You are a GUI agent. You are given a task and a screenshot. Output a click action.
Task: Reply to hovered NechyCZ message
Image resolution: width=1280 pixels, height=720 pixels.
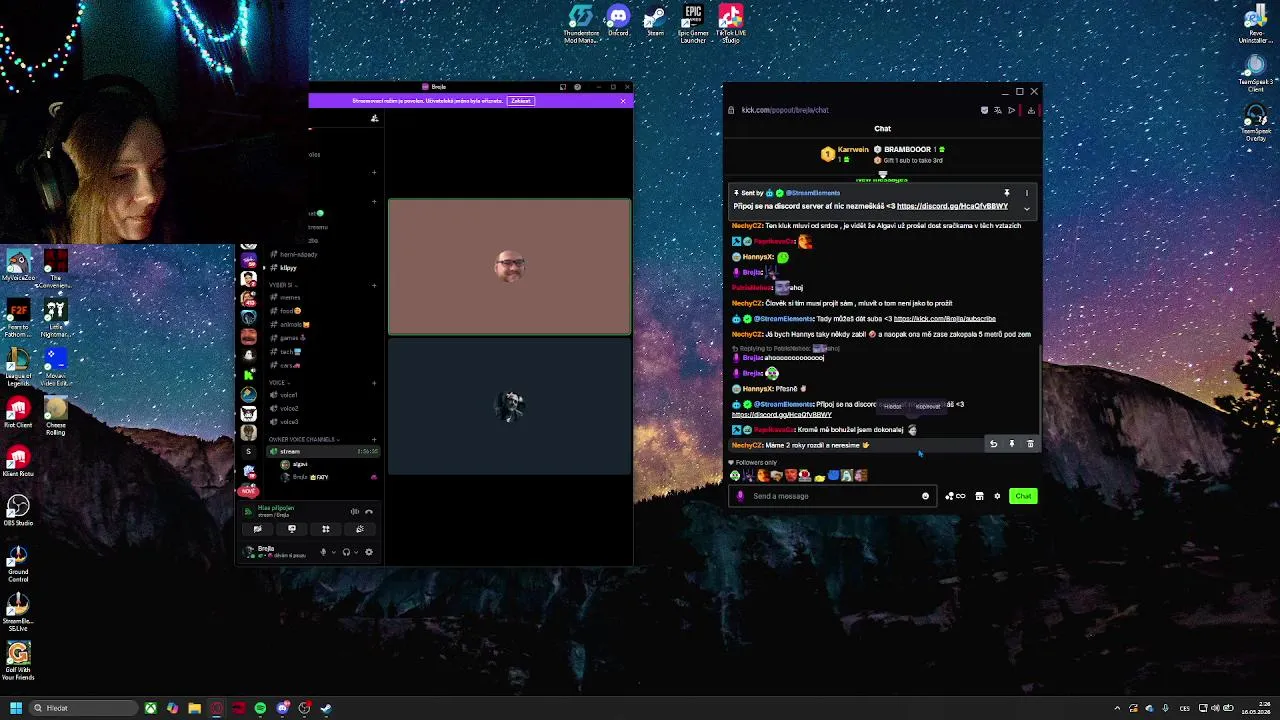pyautogui.click(x=993, y=444)
